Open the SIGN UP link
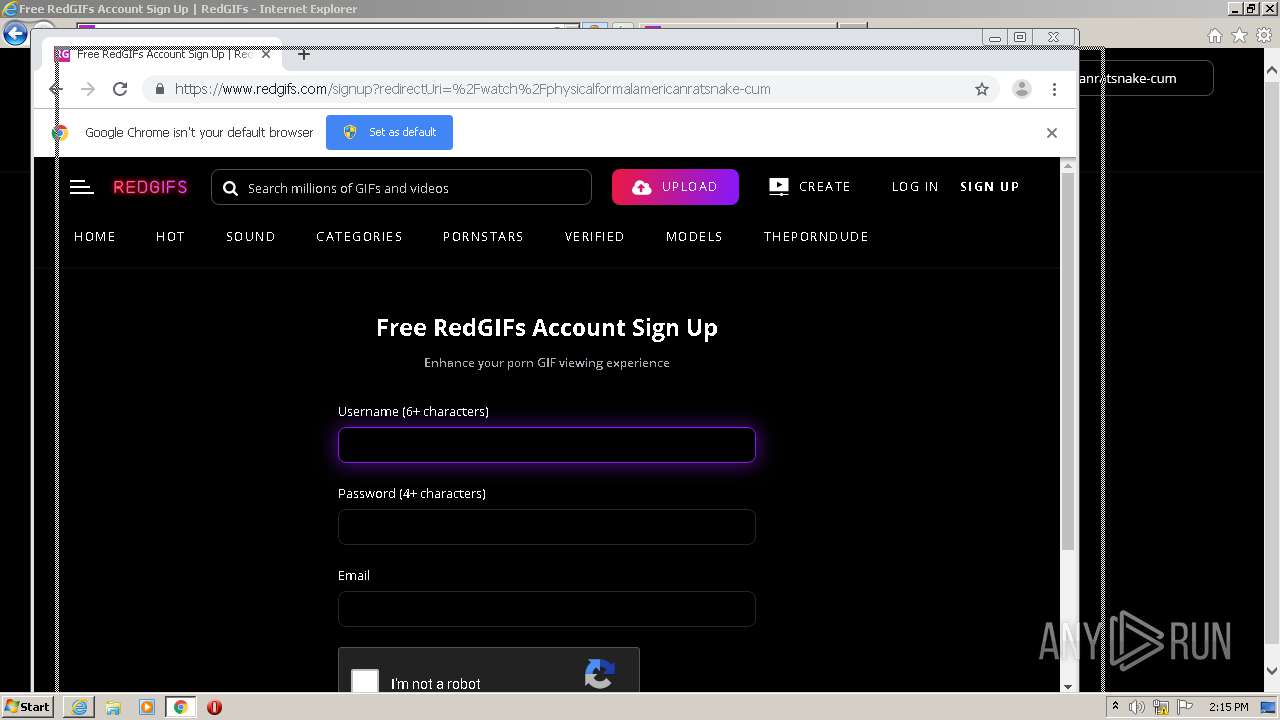The height and width of the screenshot is (720, 1280). 990,187
